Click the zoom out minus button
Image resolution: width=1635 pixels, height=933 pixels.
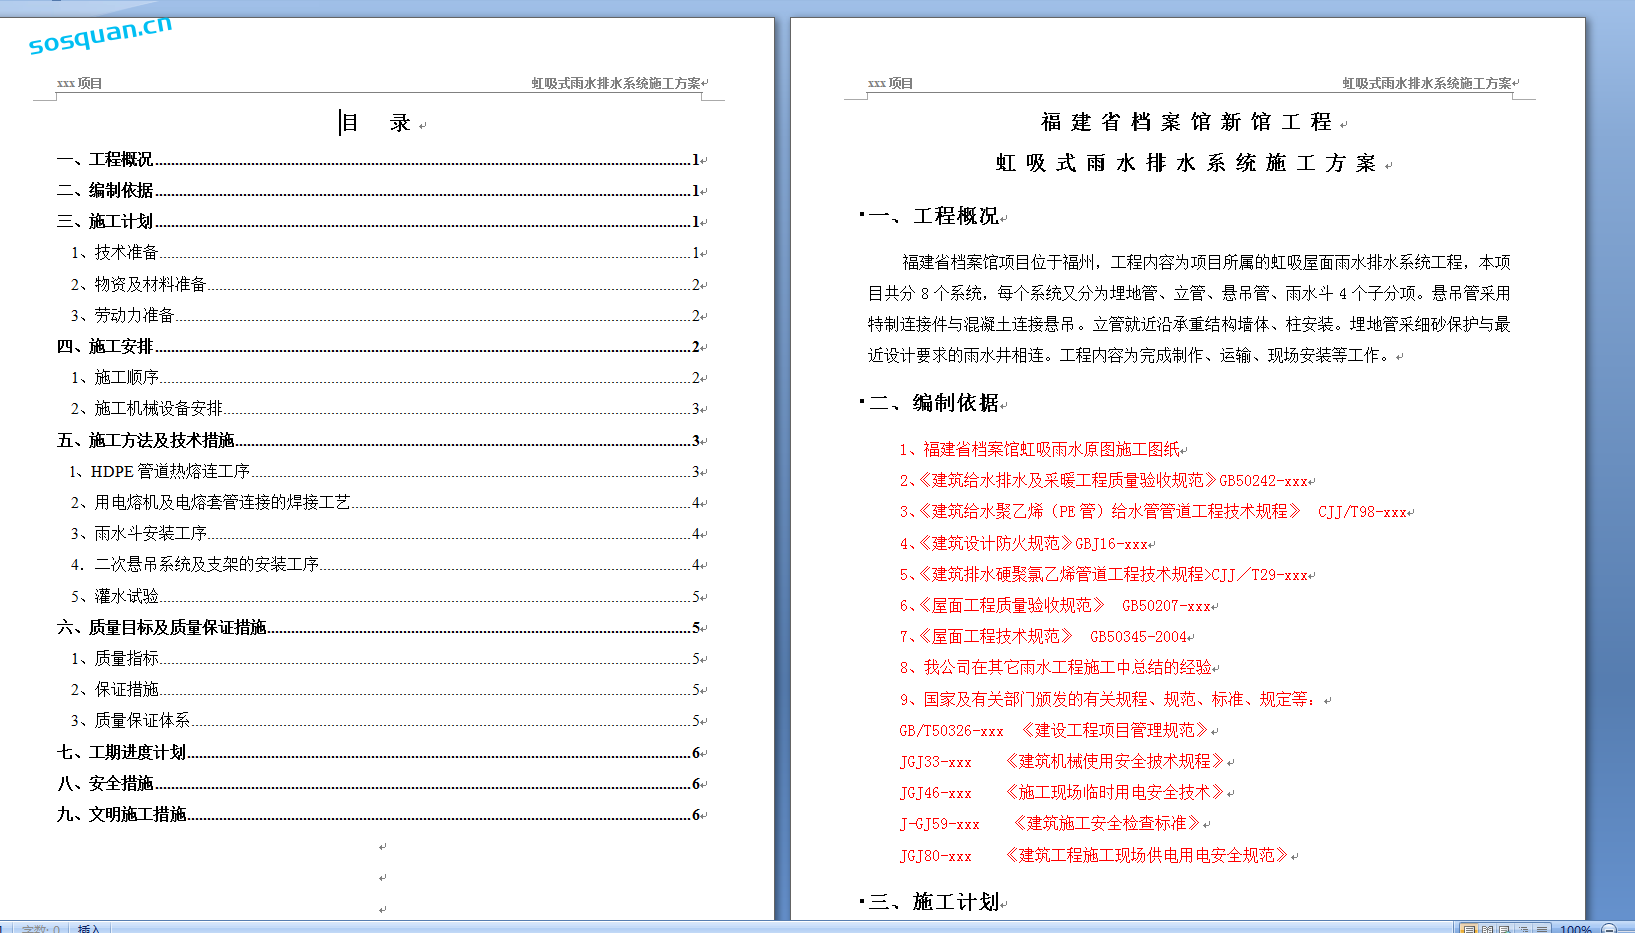coord(1609,929)
